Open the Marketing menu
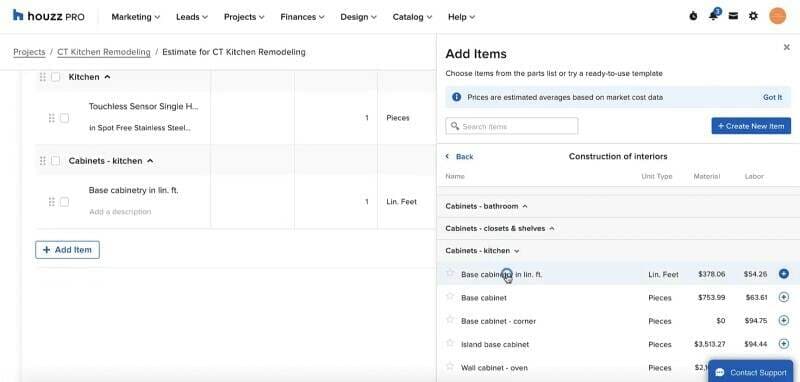 click(x=136, y=17)
